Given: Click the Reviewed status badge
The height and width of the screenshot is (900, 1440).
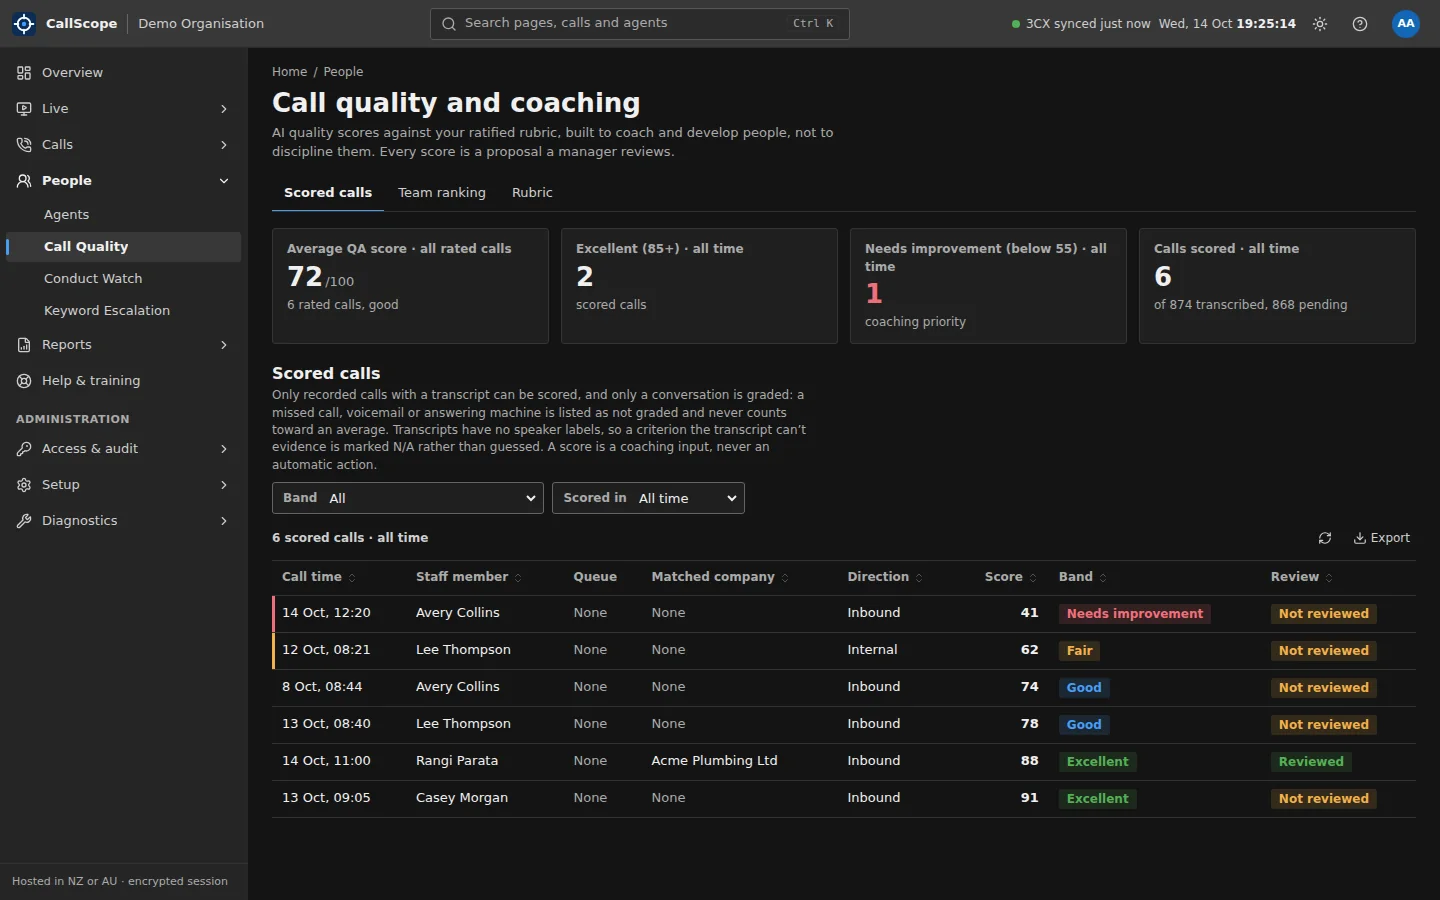Looking at the screenshot, I should [x=1311, y=762].
